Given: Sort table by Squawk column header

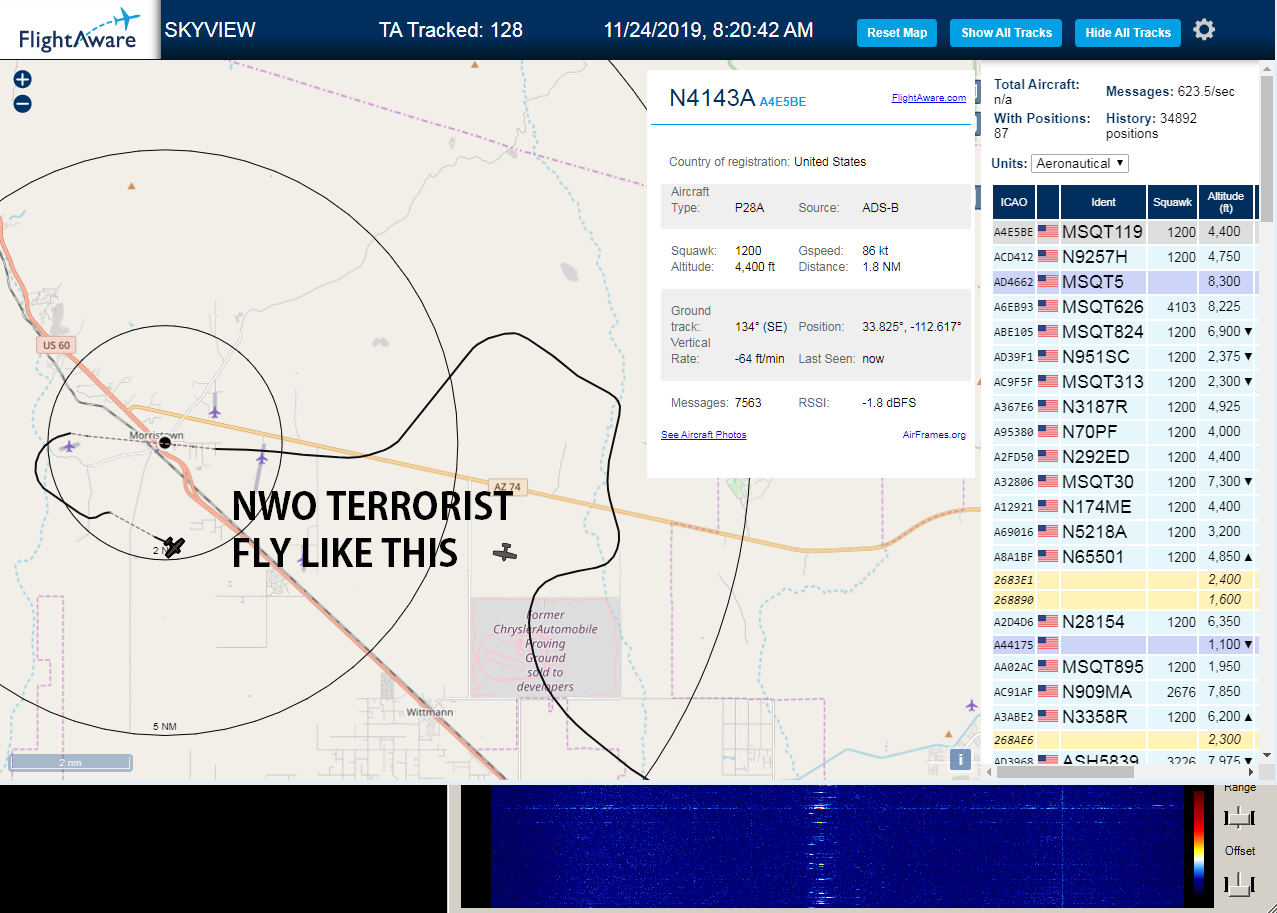Looking at the screenshot, I should [1172, 202].
